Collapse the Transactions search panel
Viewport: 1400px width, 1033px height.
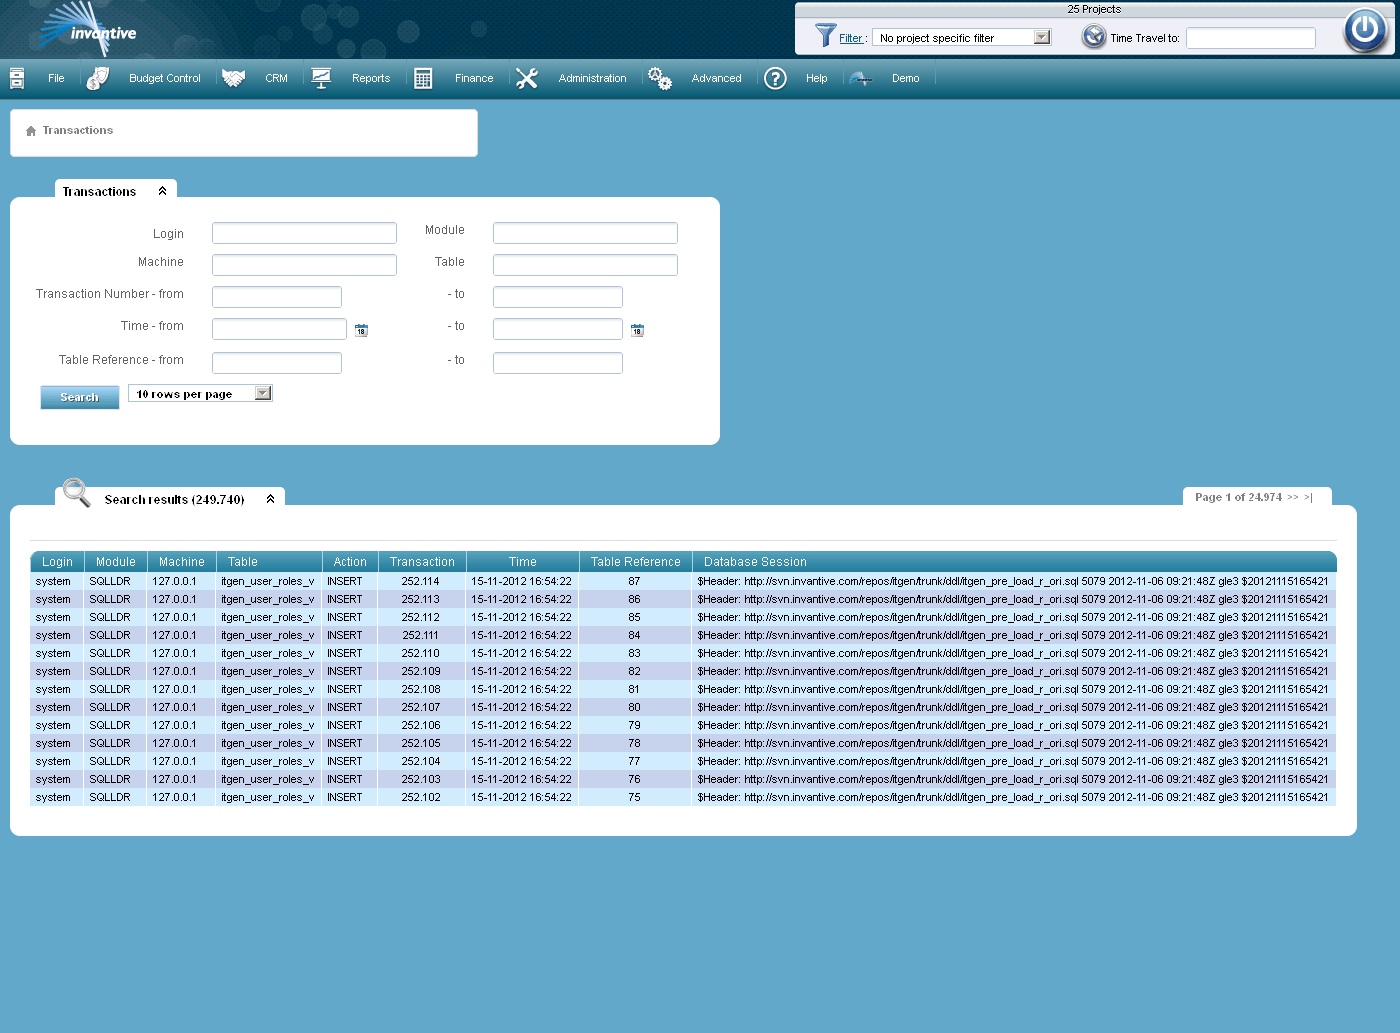pos(162,189)
